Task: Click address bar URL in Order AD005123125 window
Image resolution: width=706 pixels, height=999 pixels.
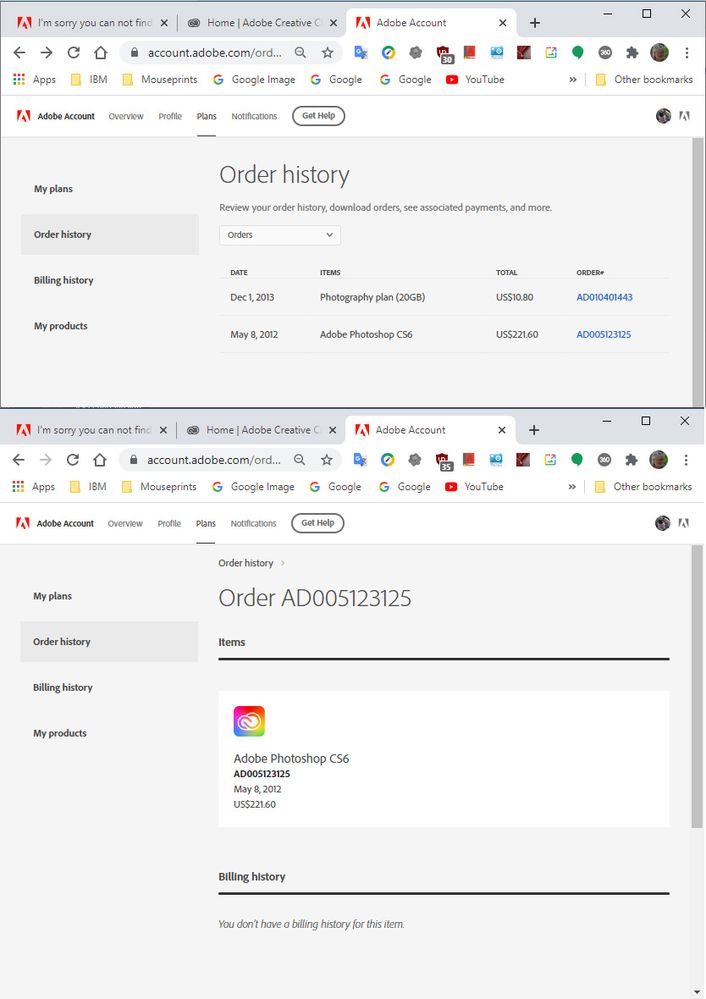Action: pyautogui.click(x=214, y=460)
